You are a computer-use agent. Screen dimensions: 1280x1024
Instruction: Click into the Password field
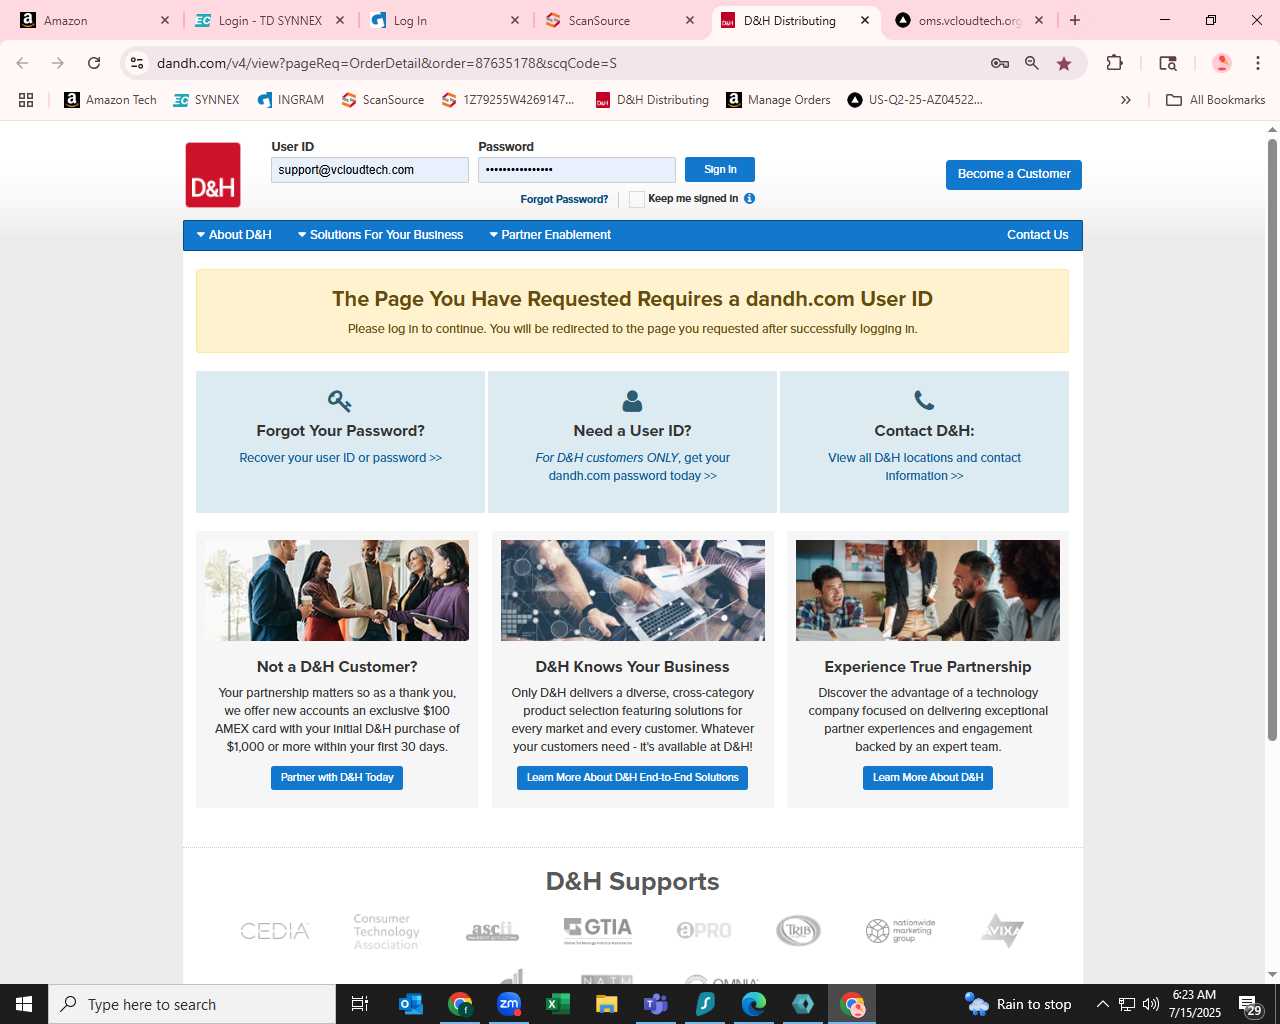(x=577, y=170)
